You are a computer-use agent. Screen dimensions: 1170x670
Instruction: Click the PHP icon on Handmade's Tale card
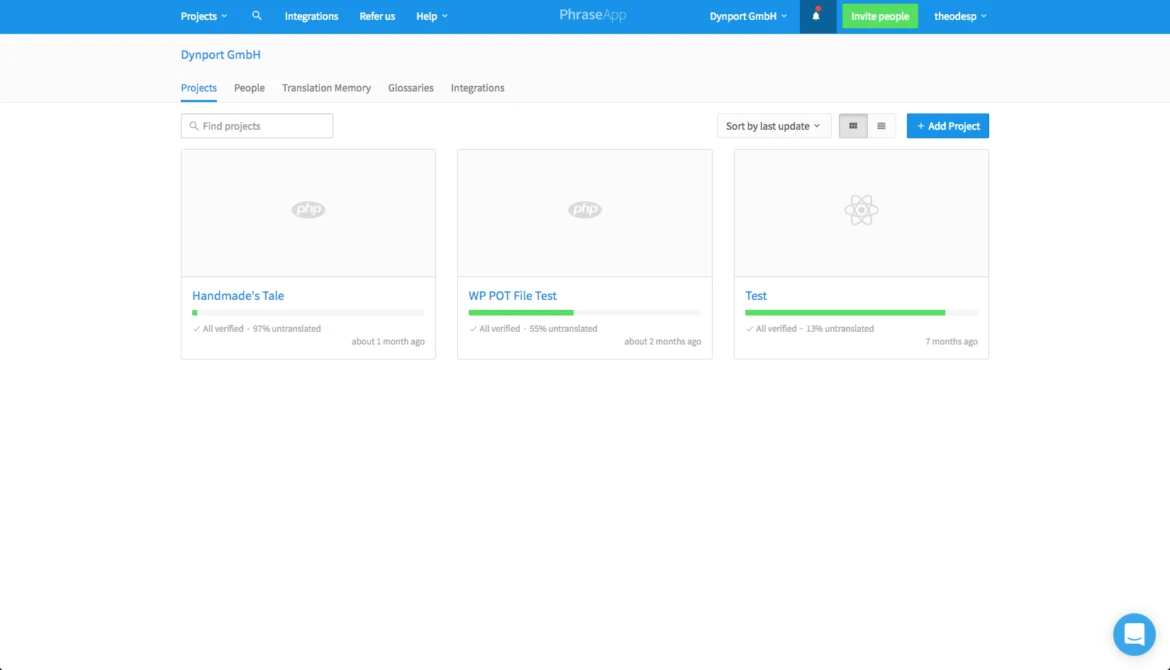click(308, 210)
